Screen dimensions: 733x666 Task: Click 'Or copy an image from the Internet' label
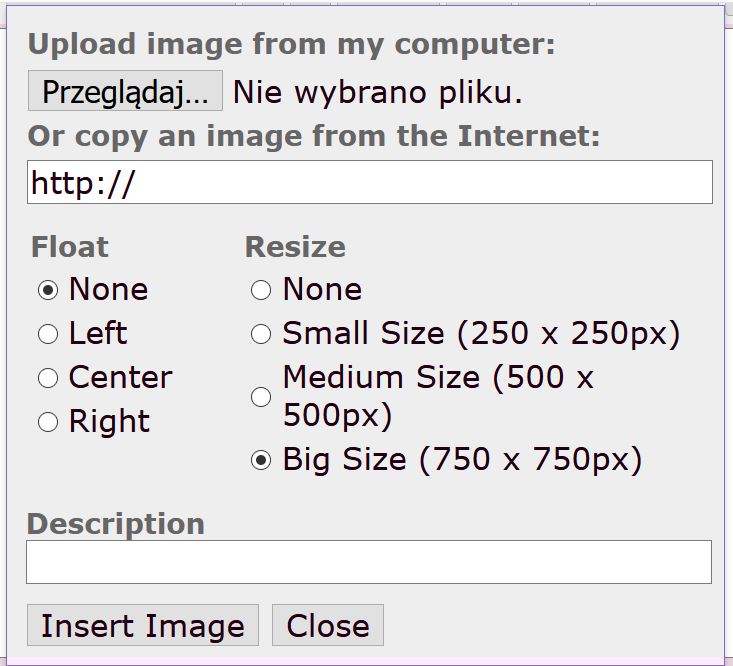[x=314, y=136]
